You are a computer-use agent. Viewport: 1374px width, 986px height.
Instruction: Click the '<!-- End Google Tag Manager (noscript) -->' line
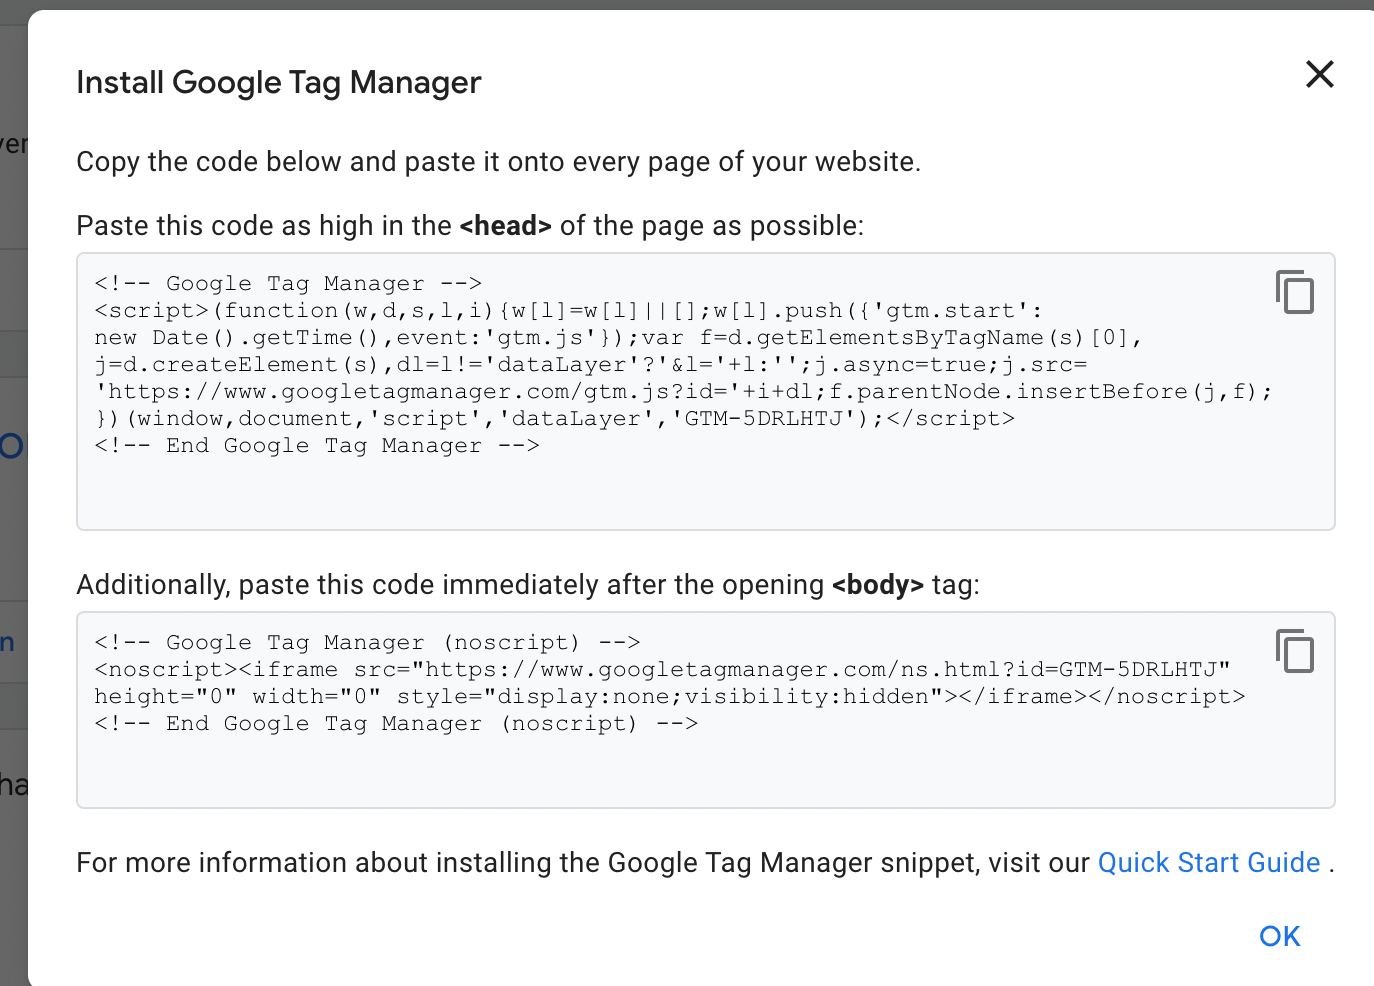click(x=396, y=724)
